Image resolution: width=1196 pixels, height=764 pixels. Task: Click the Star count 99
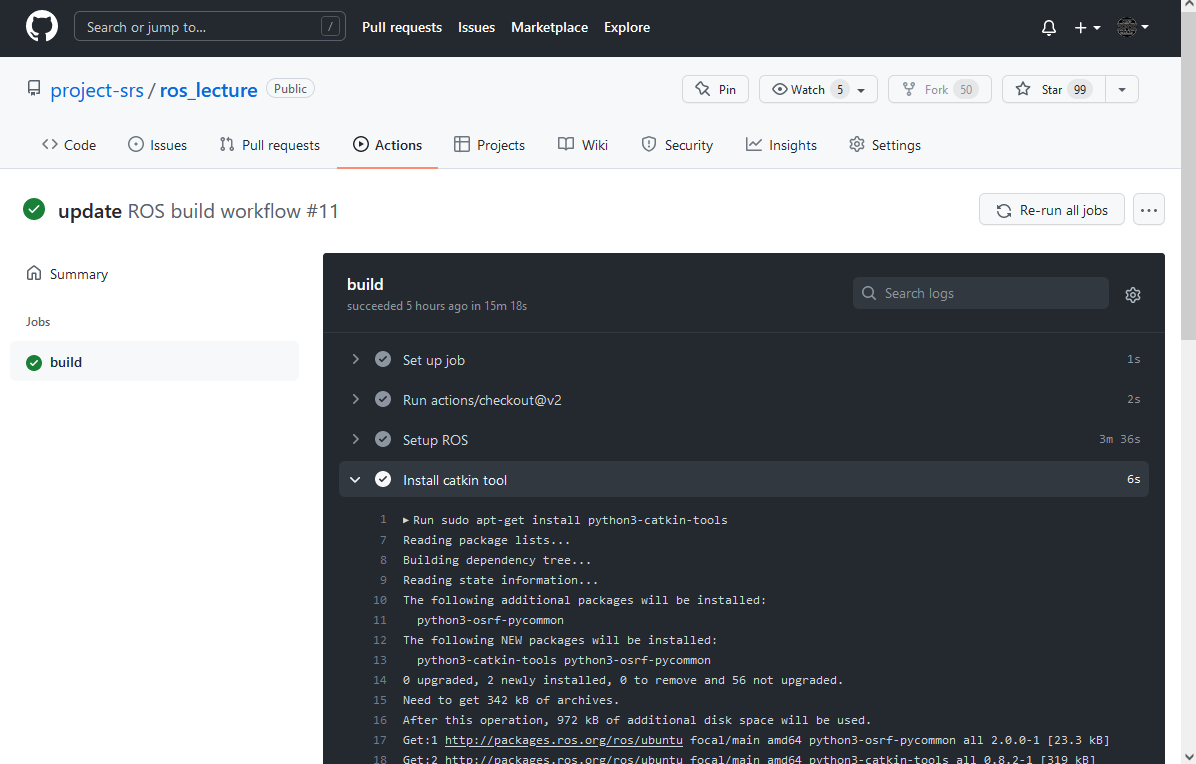pos(1080,89)
